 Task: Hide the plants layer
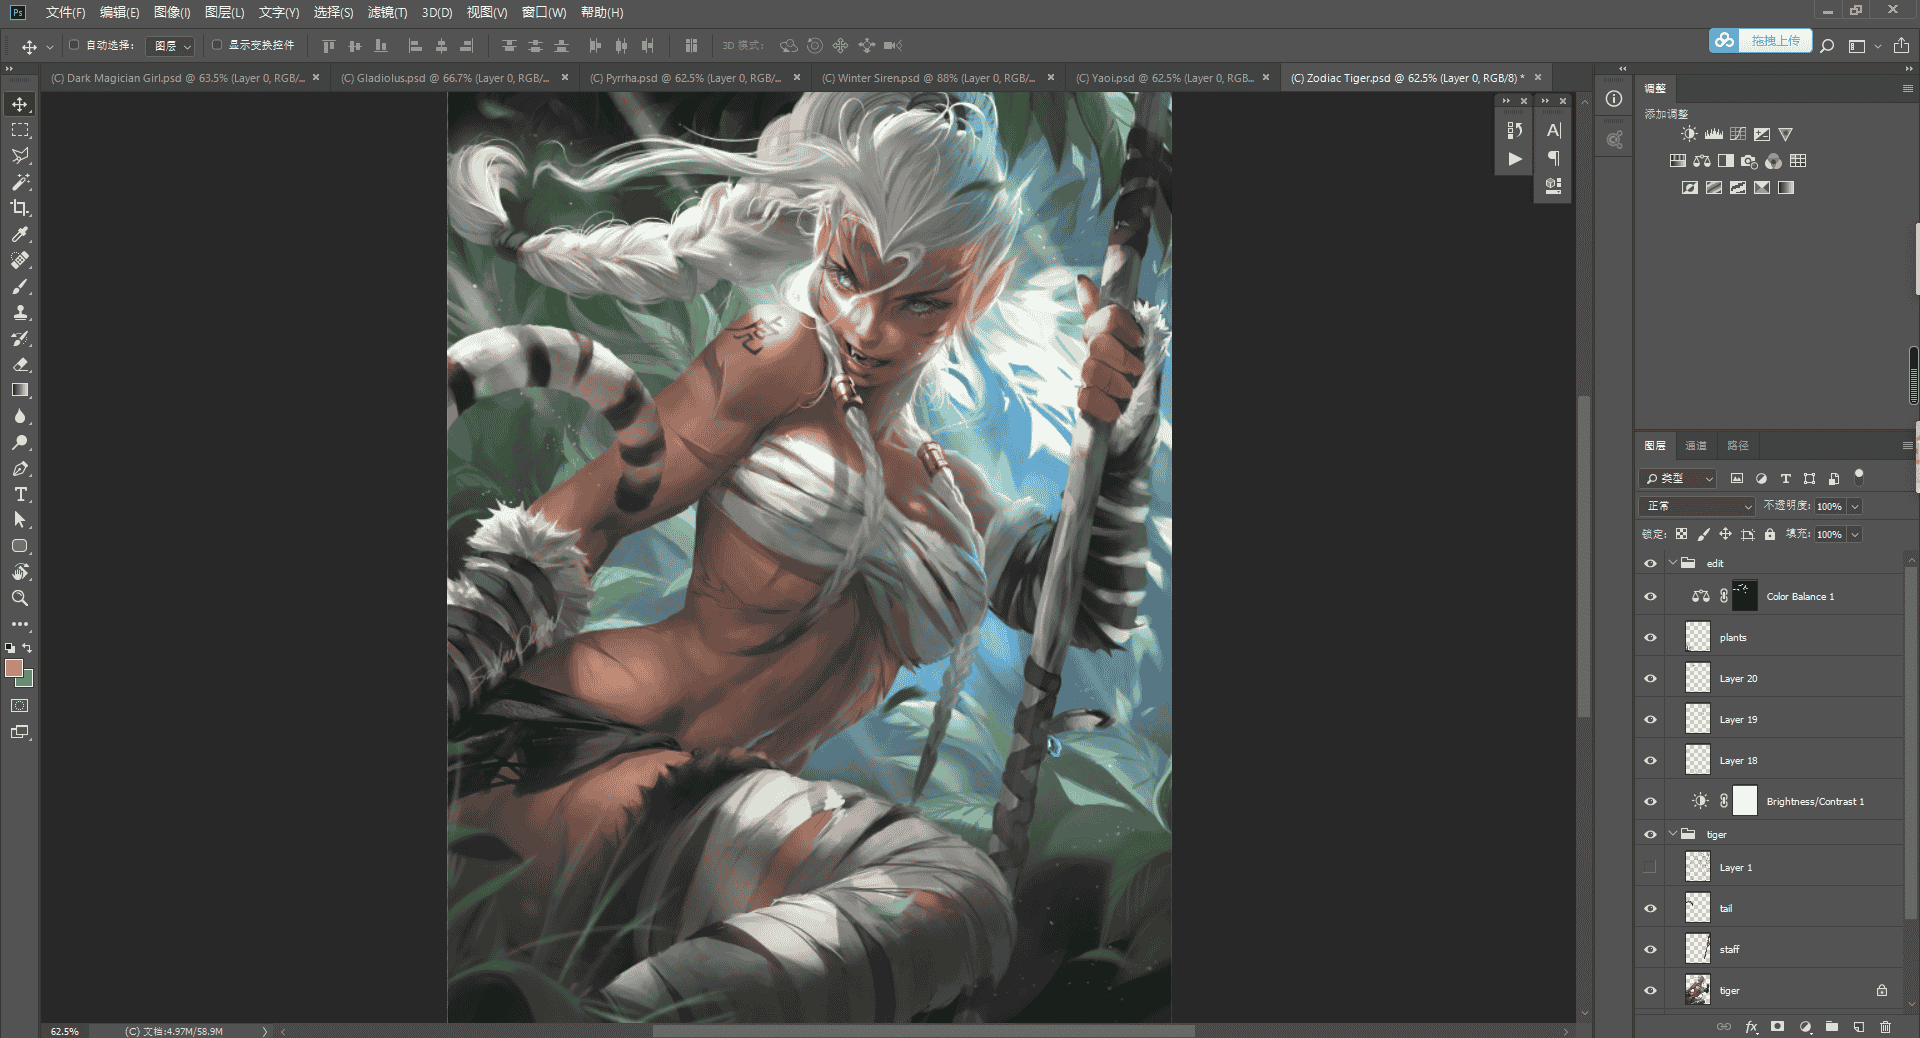[x=1650, y=638]
